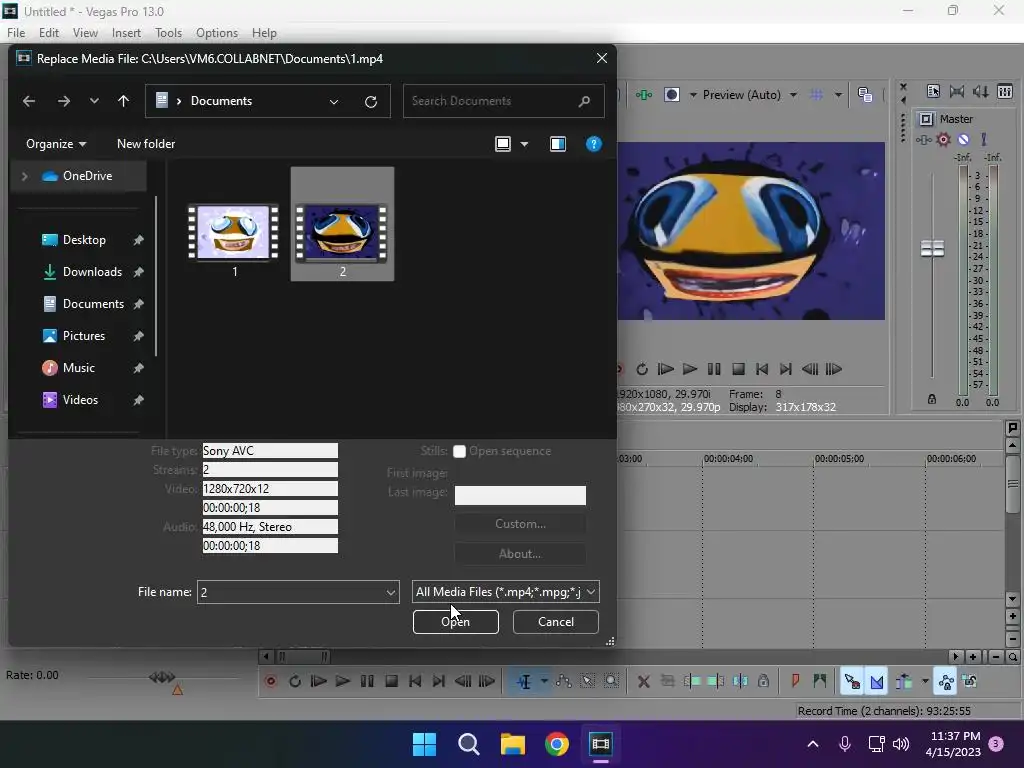1024x768 pixels.
Task: Open the File name history dropdown arrow
Action: [391, 592]
